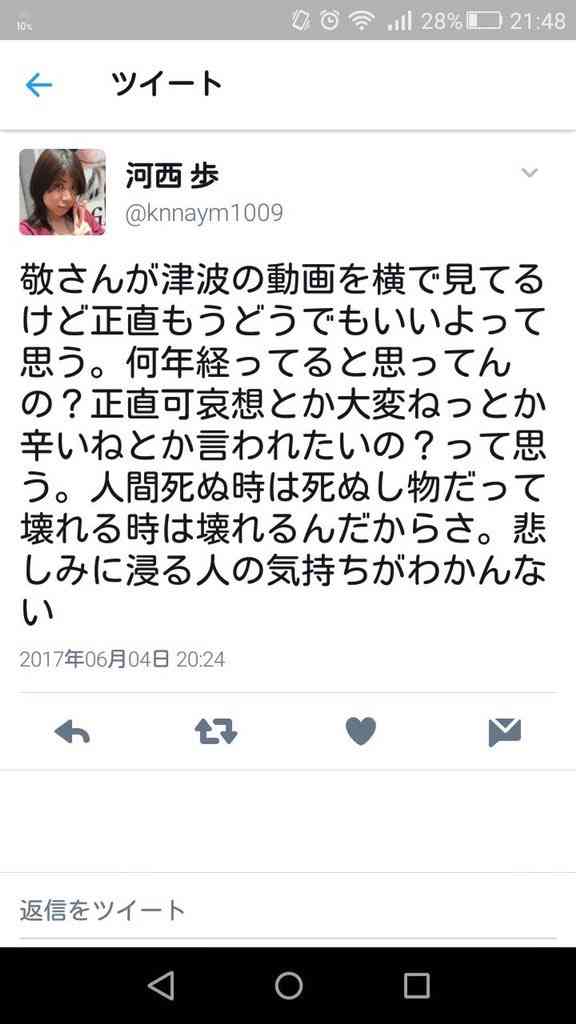Tap the tweet timestamp 2017年06月04日 20:24
The width and height of the screenshot is (576, 1024).
[122, 659]
